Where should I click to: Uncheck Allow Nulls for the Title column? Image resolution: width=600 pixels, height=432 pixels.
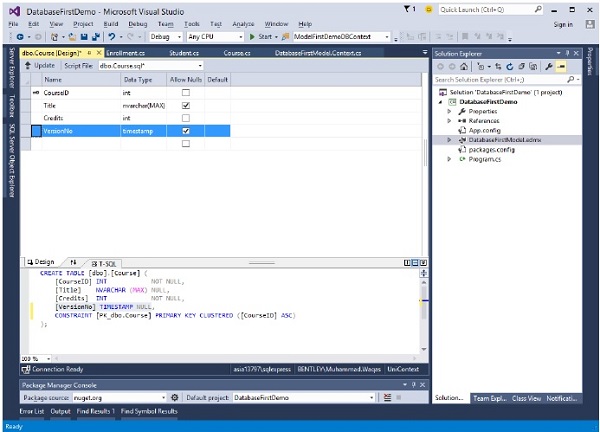coord(185,105)
